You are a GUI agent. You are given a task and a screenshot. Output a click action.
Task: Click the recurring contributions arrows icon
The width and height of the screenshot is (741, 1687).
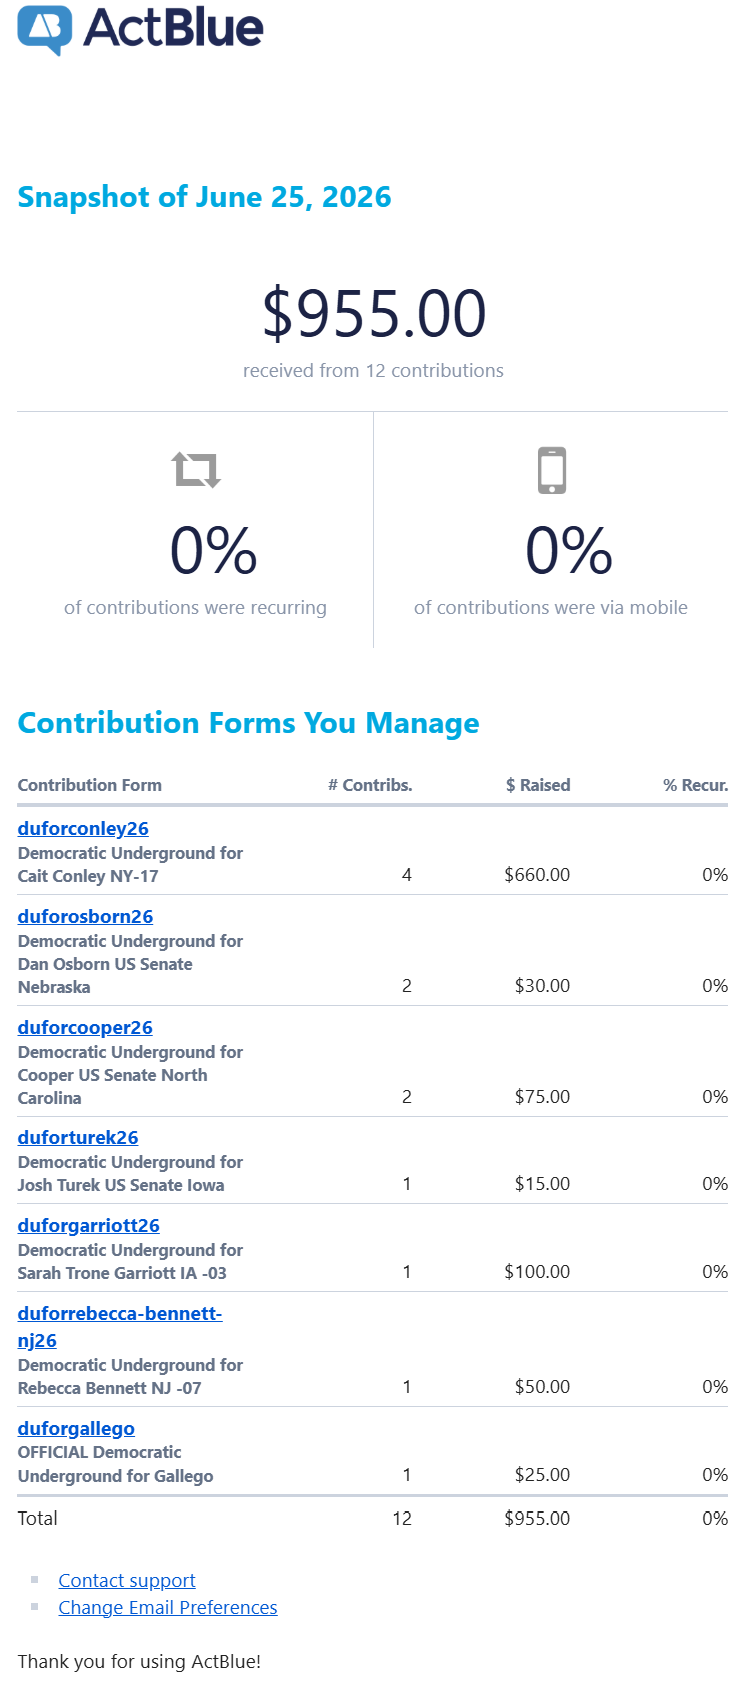click(x=196, y=469)
